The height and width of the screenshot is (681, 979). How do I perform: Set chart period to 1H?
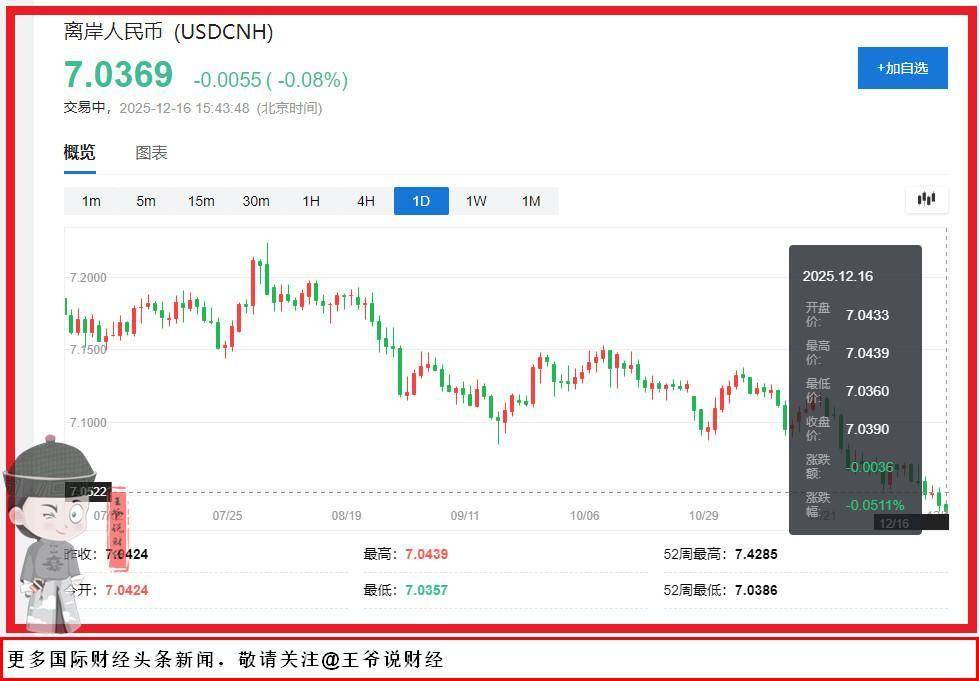point(311,201)
